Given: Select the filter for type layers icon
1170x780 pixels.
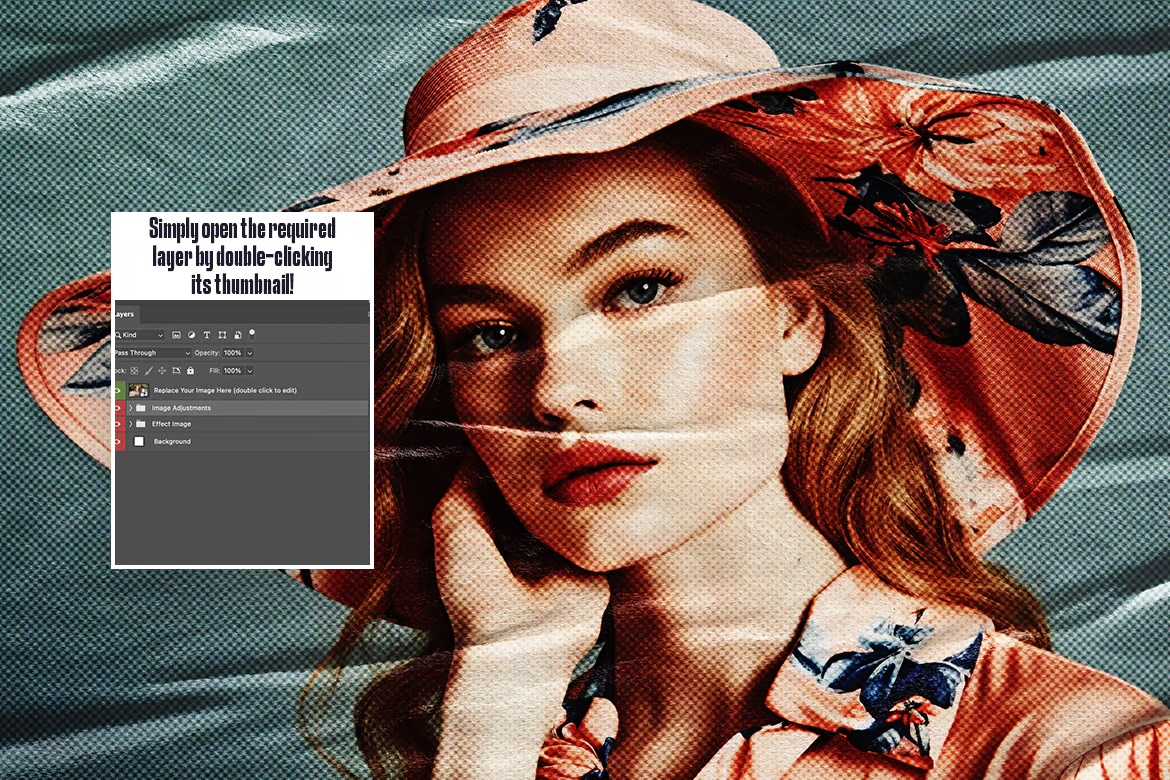Looking at the screenshot, I should click(x=207, y=335).
